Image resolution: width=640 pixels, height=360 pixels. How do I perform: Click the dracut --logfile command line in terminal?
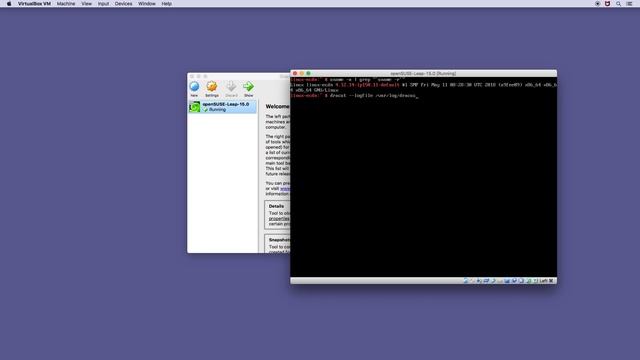coord(373,96)
